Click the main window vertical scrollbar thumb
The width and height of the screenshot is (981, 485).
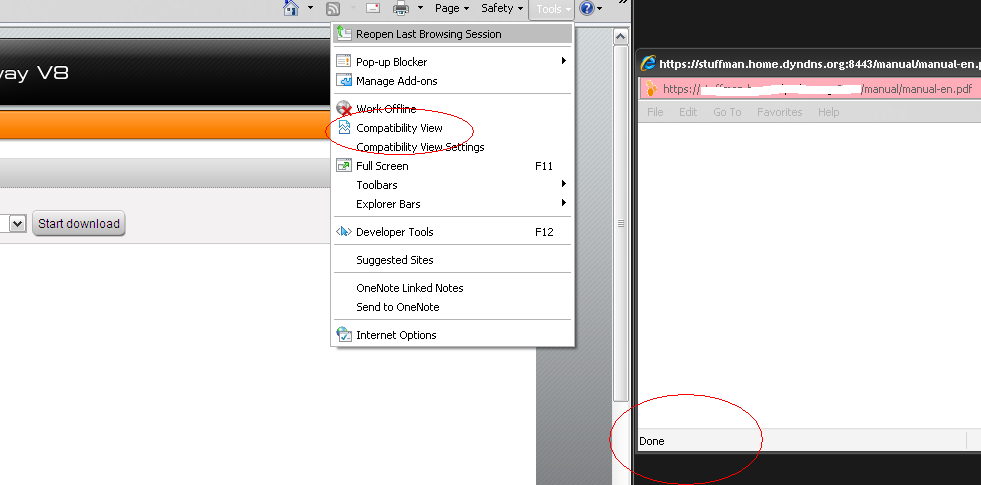(x=621, y=223)
